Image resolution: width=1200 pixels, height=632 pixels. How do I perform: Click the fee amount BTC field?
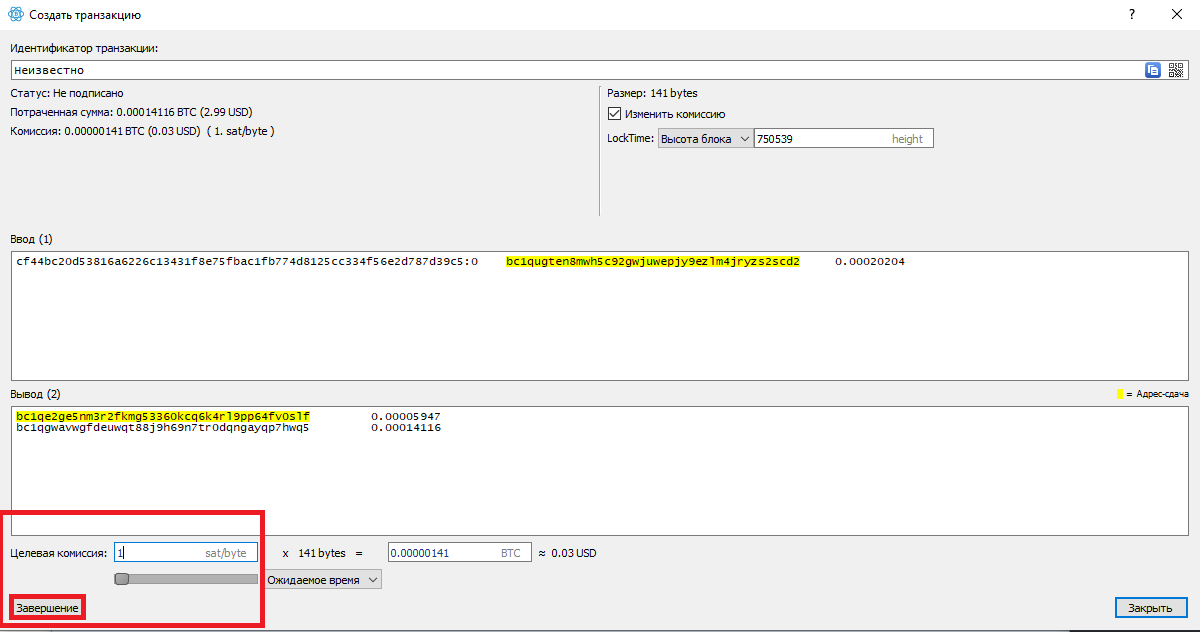click(440, 553)
